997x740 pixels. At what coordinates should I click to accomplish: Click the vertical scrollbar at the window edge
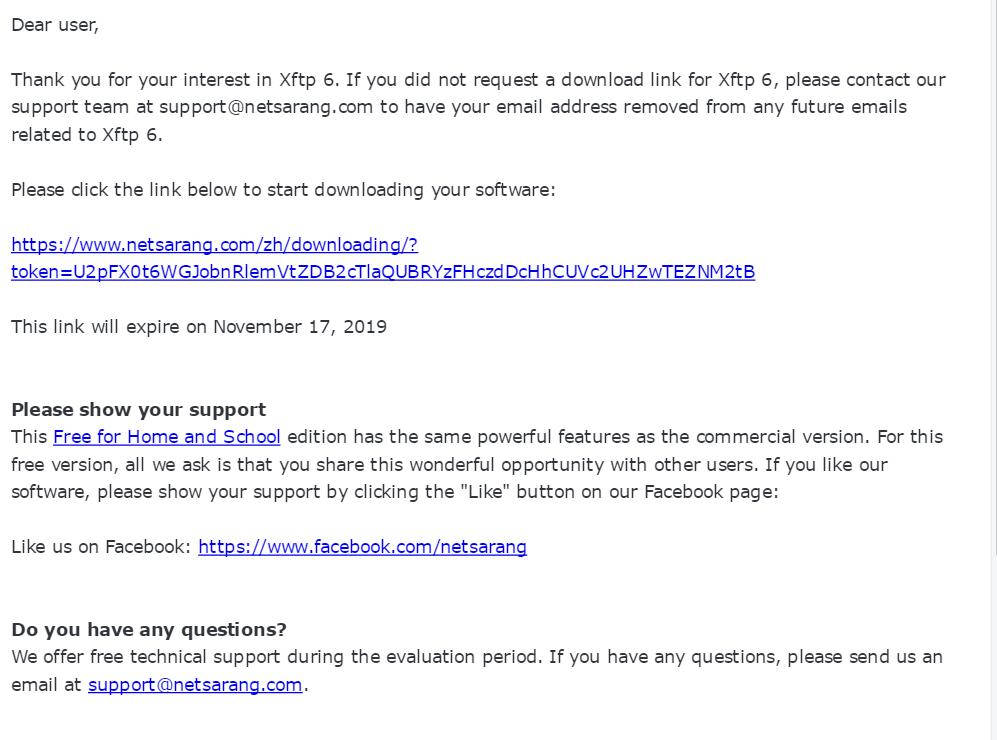tap(993, 370)
